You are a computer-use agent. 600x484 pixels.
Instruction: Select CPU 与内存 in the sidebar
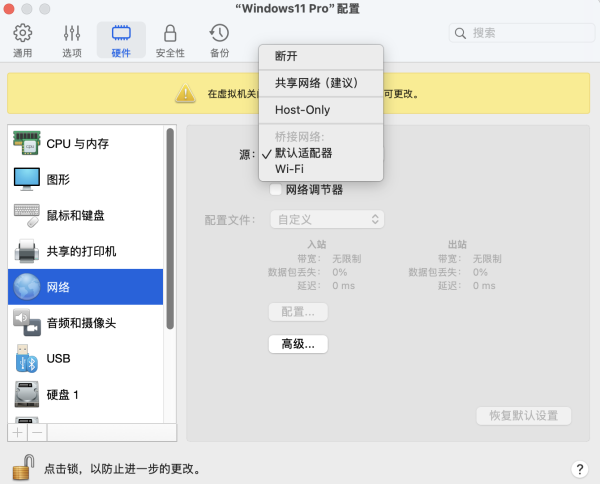(x=78, y=143)
